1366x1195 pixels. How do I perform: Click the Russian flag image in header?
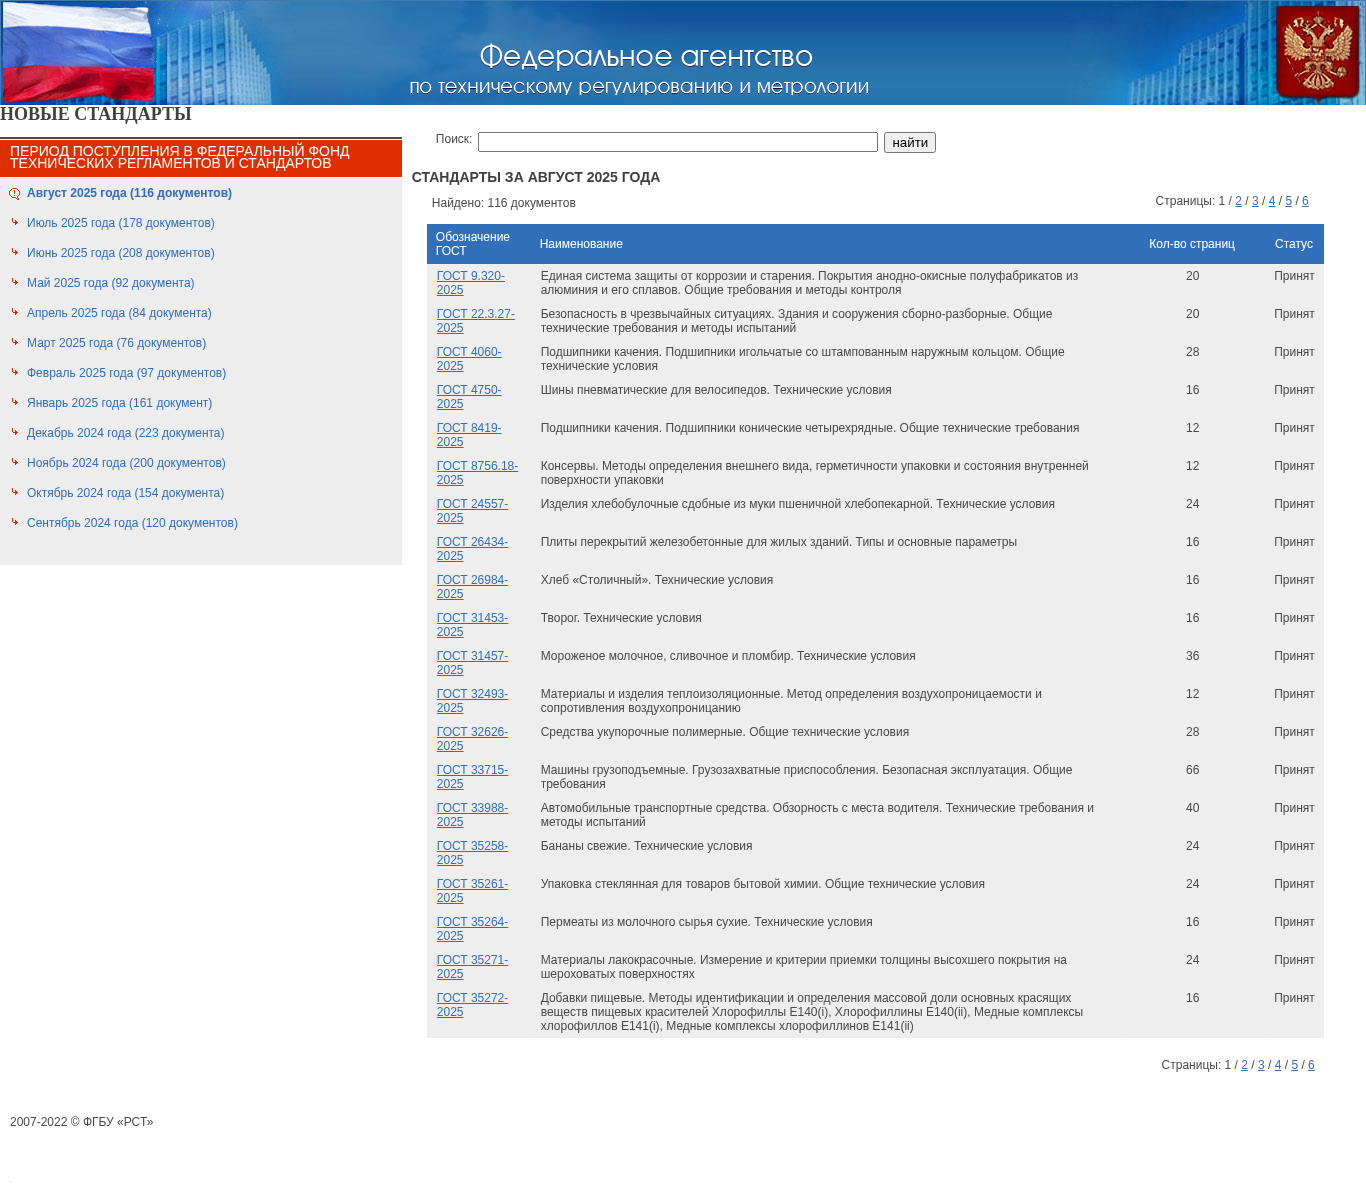point(78,52)
